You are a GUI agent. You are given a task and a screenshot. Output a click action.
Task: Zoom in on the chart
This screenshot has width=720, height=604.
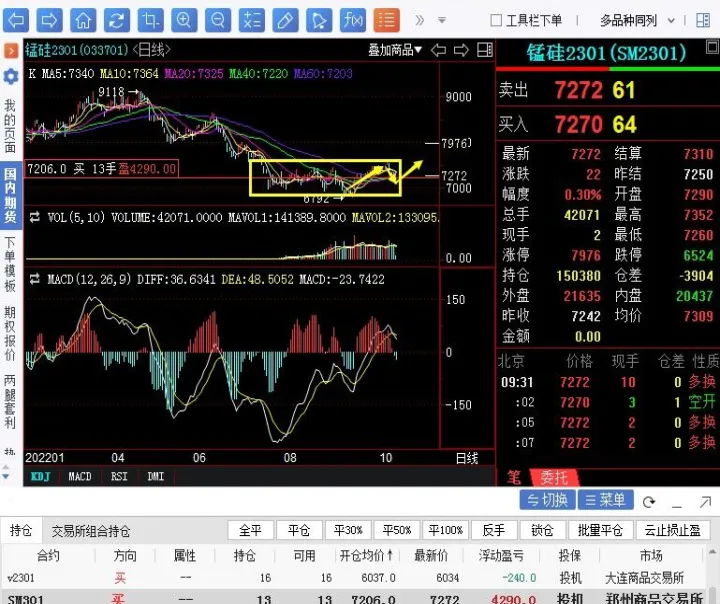(x=184, y=20)
